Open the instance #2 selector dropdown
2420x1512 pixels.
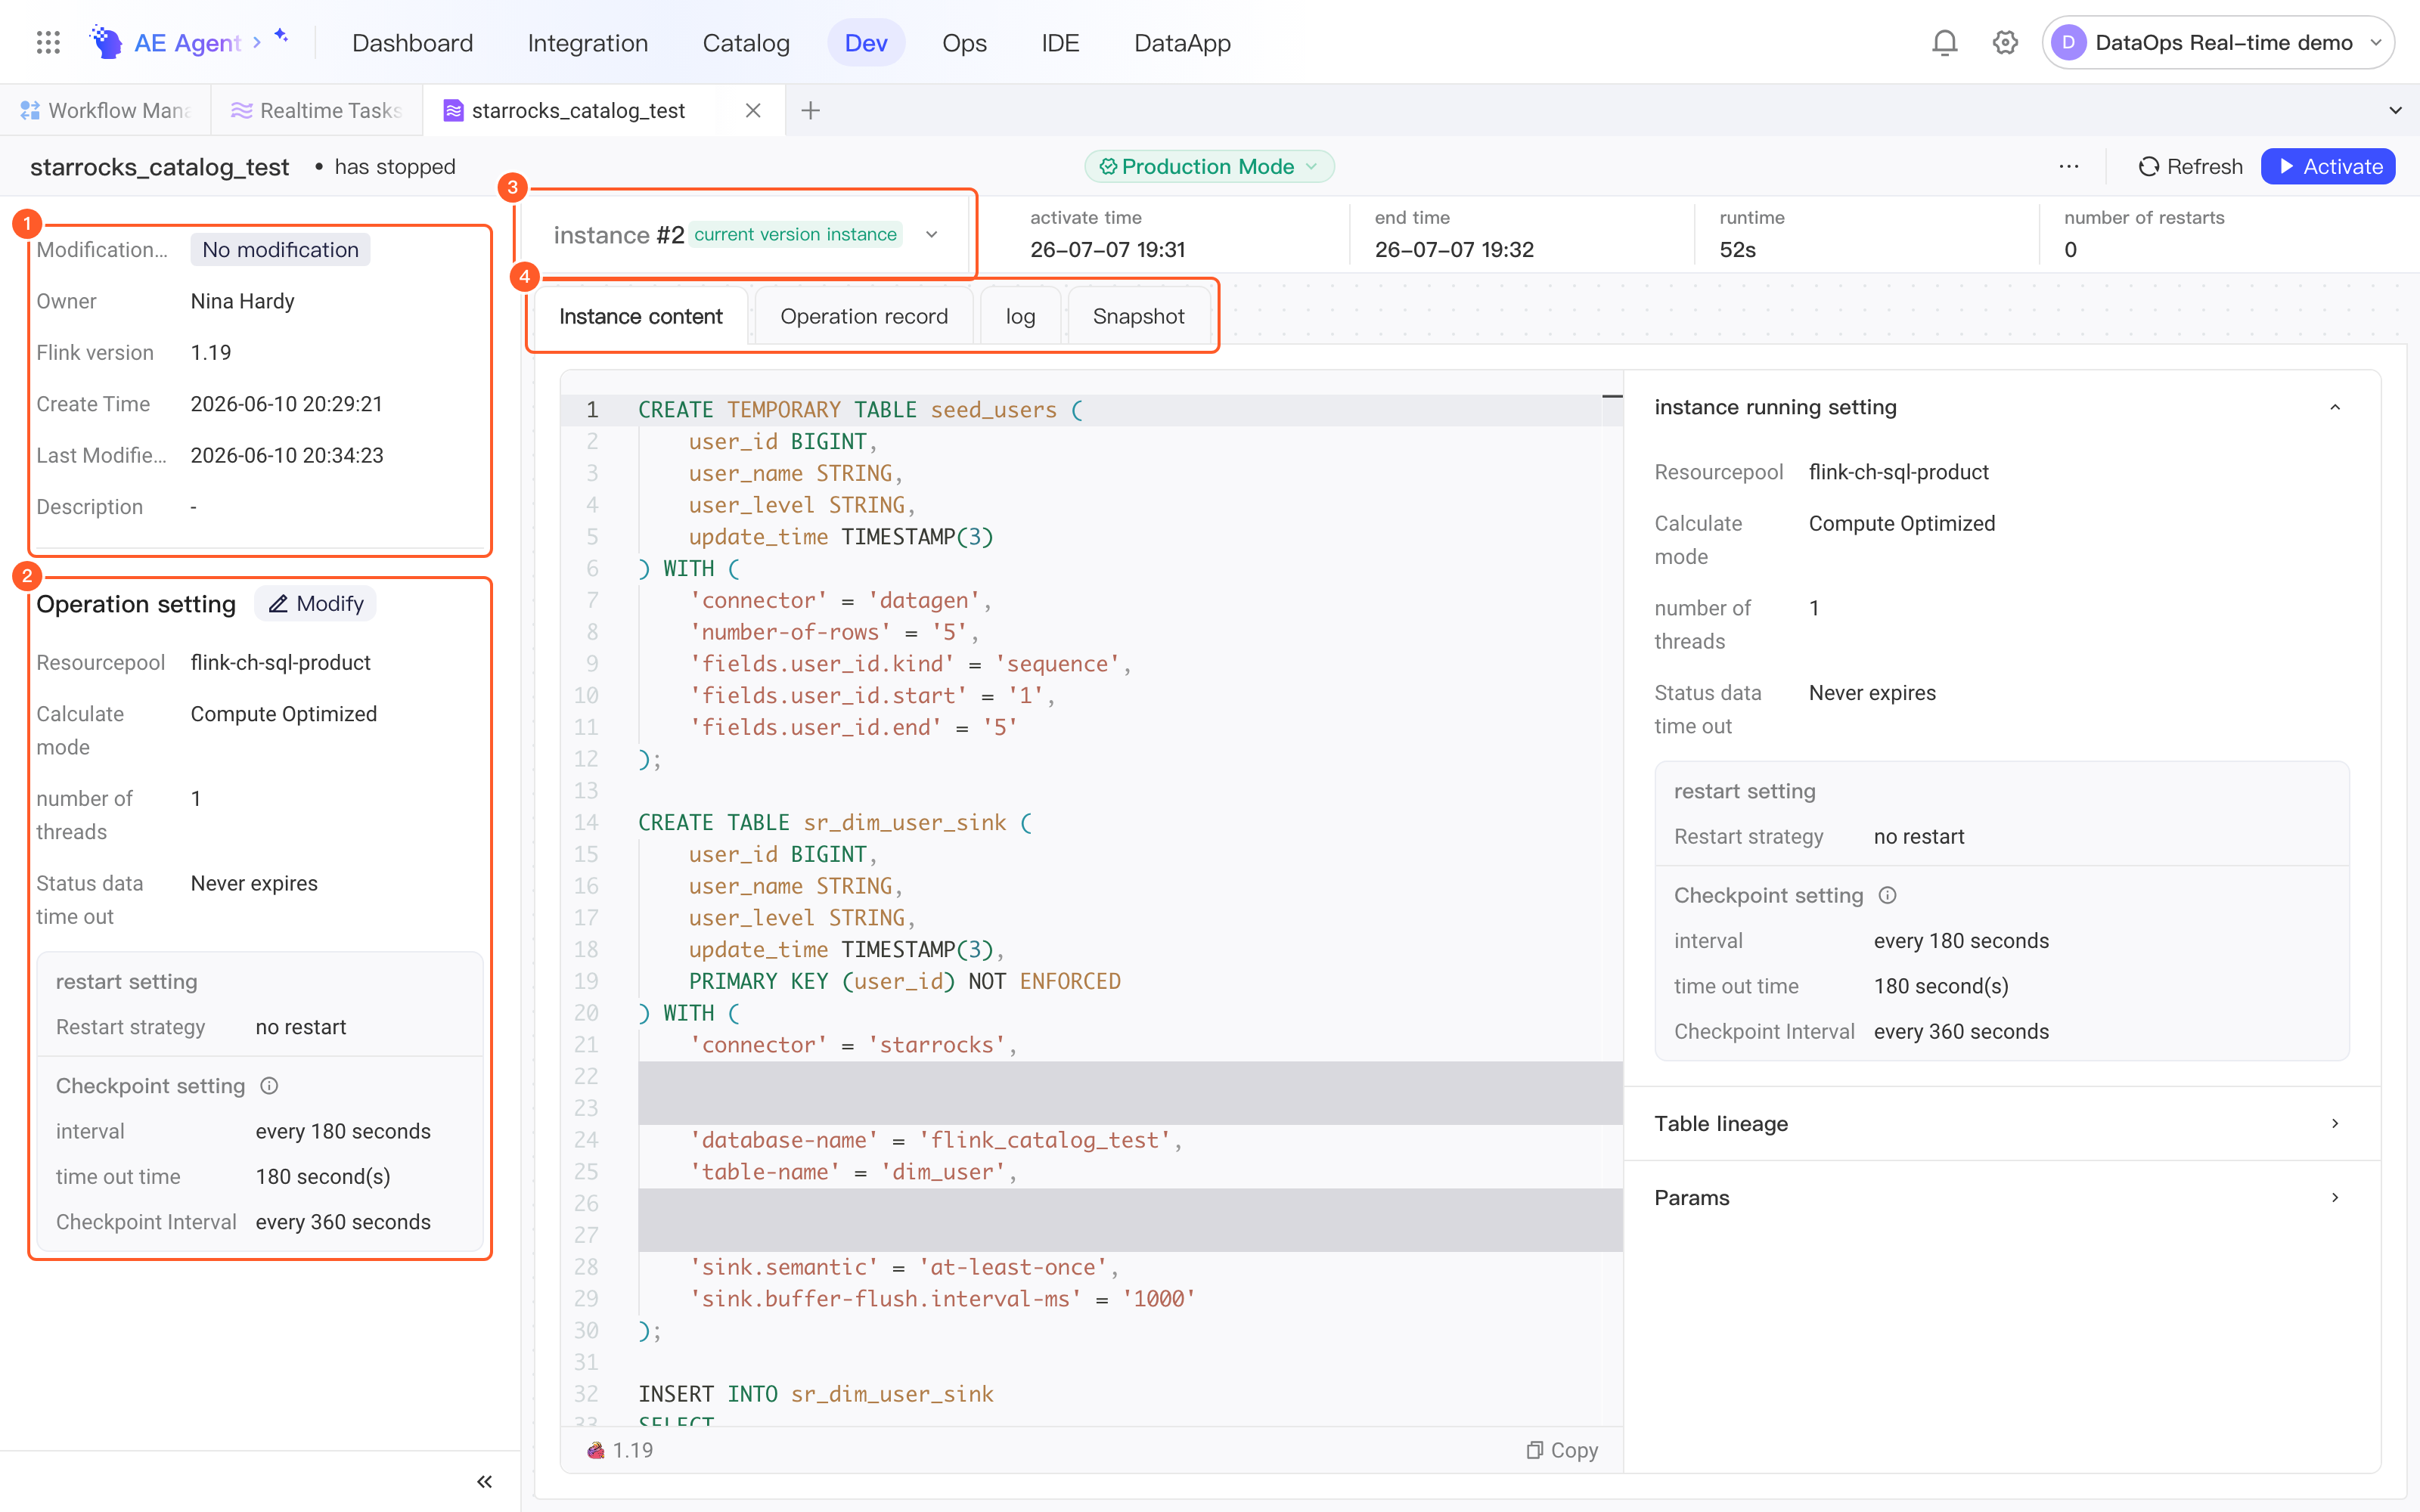point(745,234)
